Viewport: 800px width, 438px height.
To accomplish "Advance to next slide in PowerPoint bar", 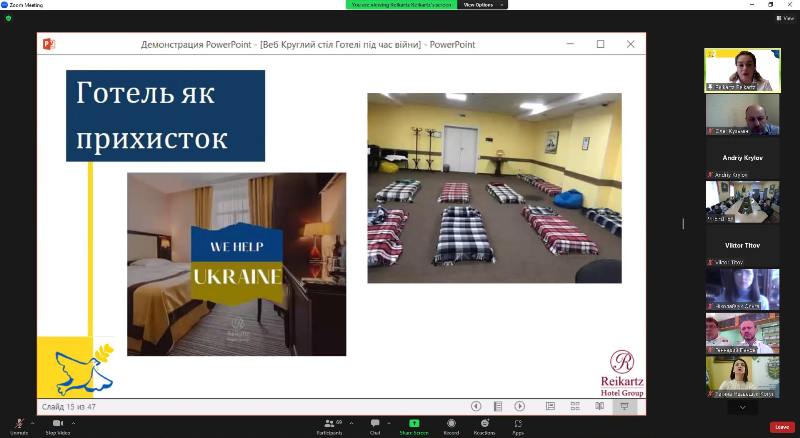I will click(x=519, y=406).
